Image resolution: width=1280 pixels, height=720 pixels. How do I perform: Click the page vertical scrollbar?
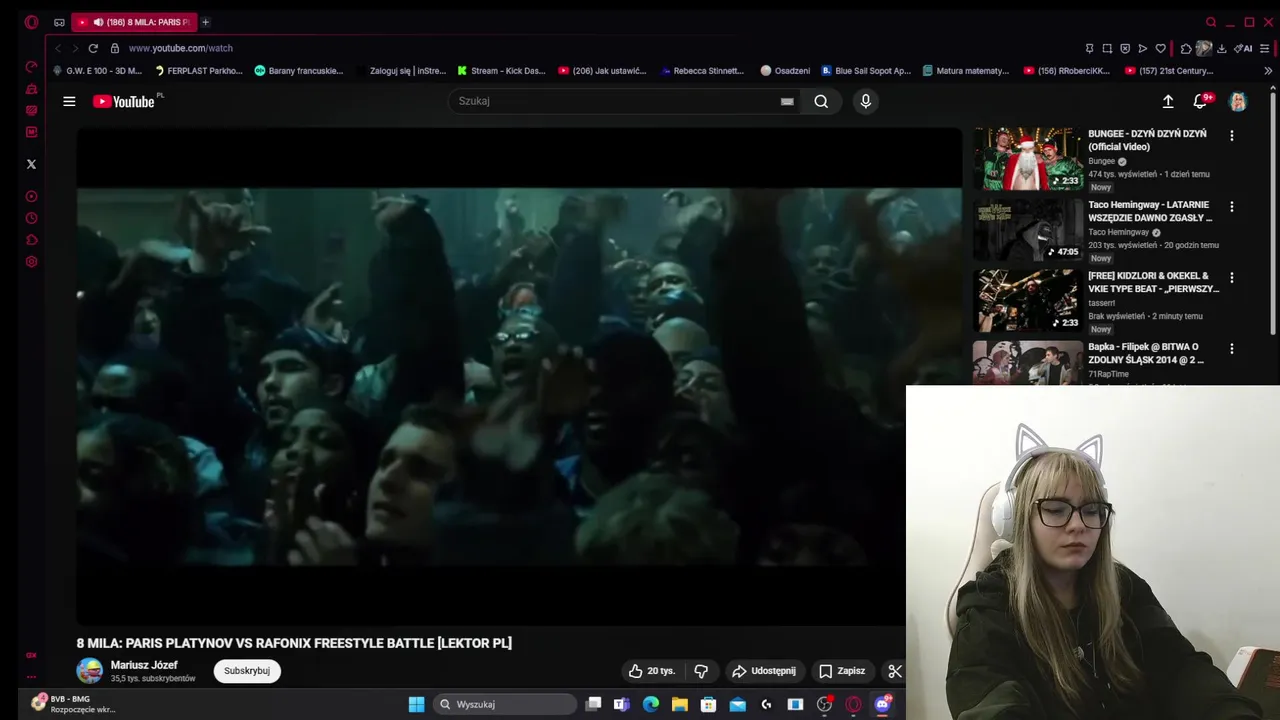coord(1273,210)
